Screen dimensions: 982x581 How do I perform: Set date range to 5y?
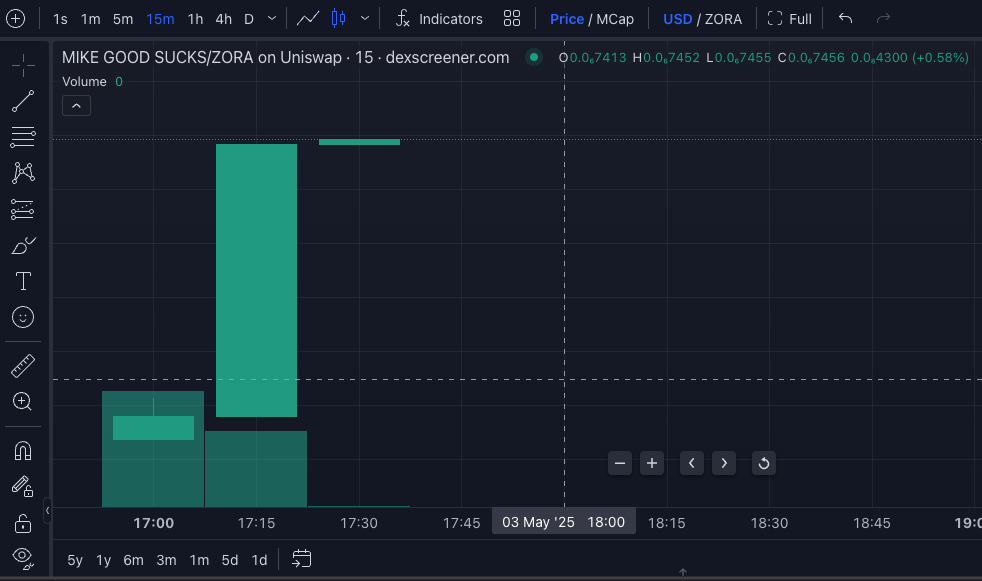(x=75, y=560)
